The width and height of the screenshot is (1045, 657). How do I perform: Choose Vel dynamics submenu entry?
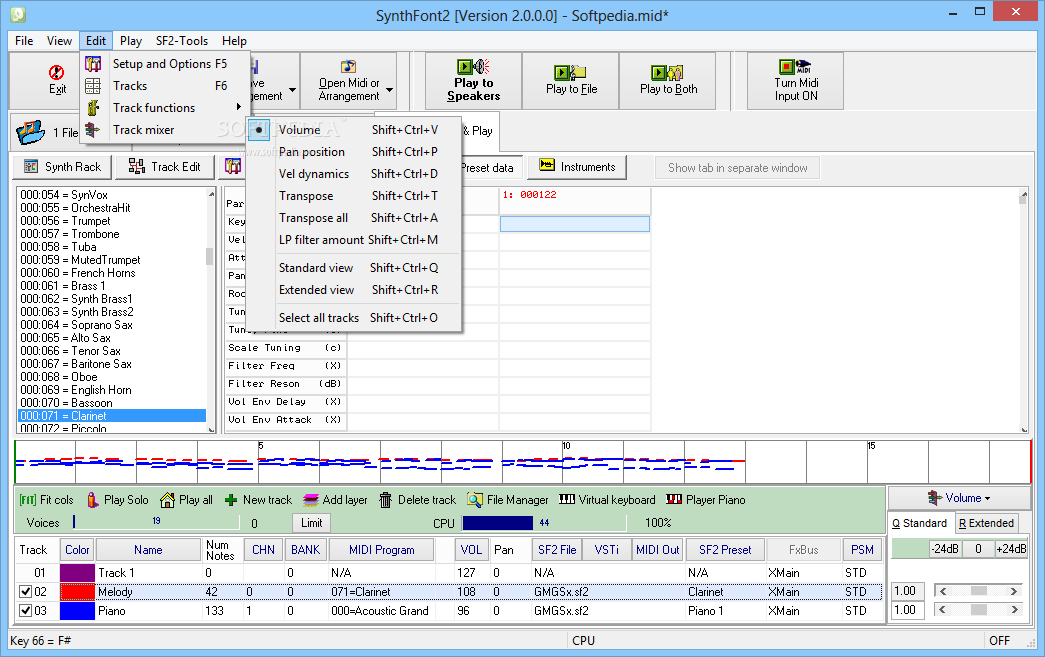click(x=353, y=174)
